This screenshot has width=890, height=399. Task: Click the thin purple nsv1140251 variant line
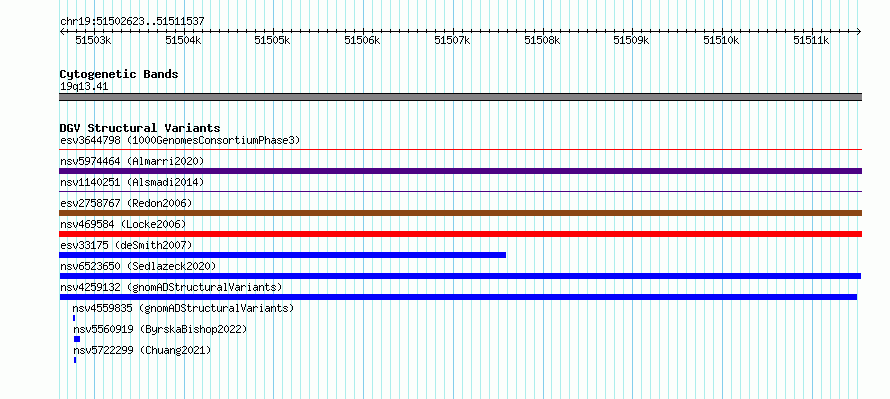click(460, 192)
